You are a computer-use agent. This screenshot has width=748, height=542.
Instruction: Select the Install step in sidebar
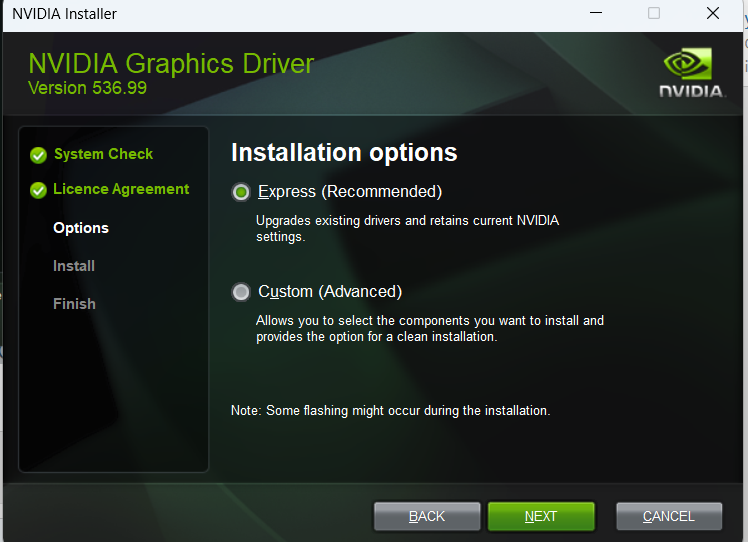tap(74, 266)
